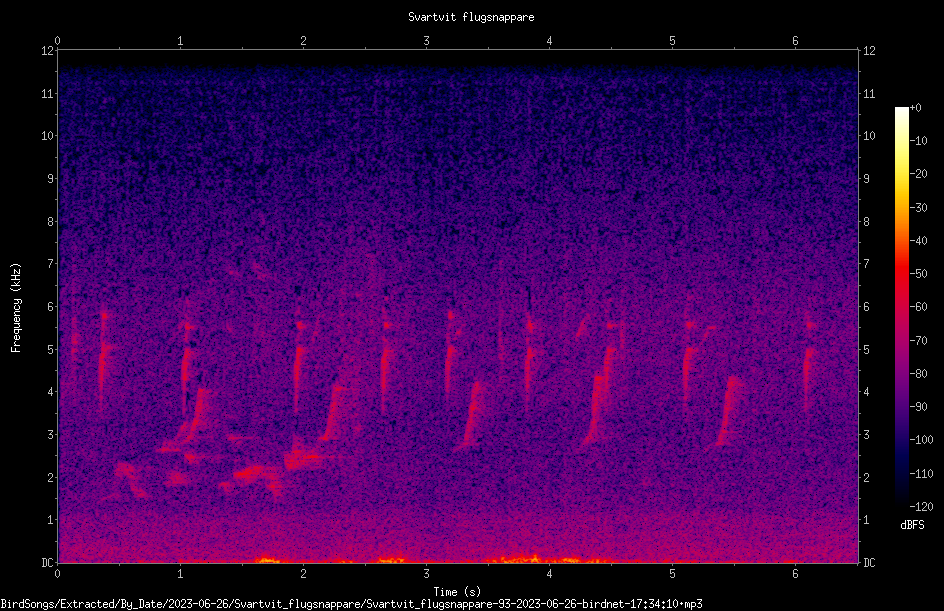Viewport: 944px width, 611px height.
Task: Click the 'DC' label on the left frequency axis
Action: pyautogui.click(x=47, y=562)
